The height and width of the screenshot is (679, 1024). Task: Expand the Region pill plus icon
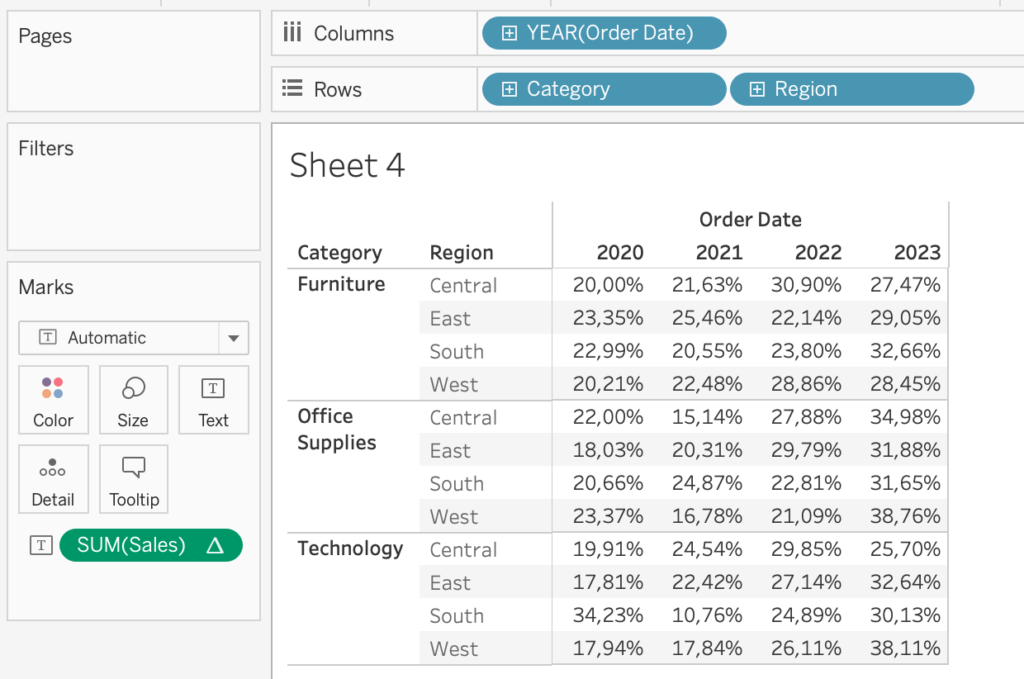[x=757, y=89]
